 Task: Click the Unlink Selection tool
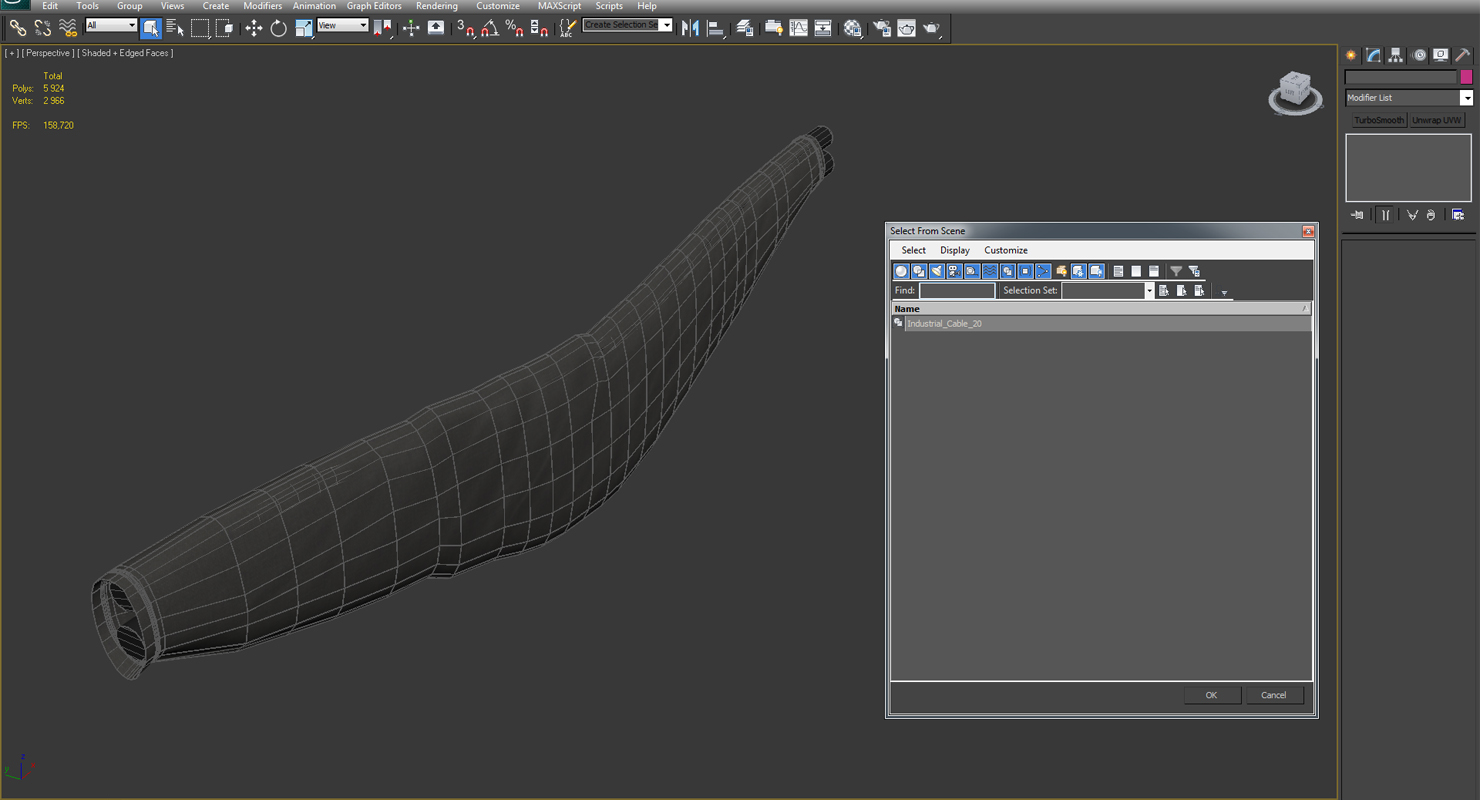pyautogui.click(x=42, y=28)
